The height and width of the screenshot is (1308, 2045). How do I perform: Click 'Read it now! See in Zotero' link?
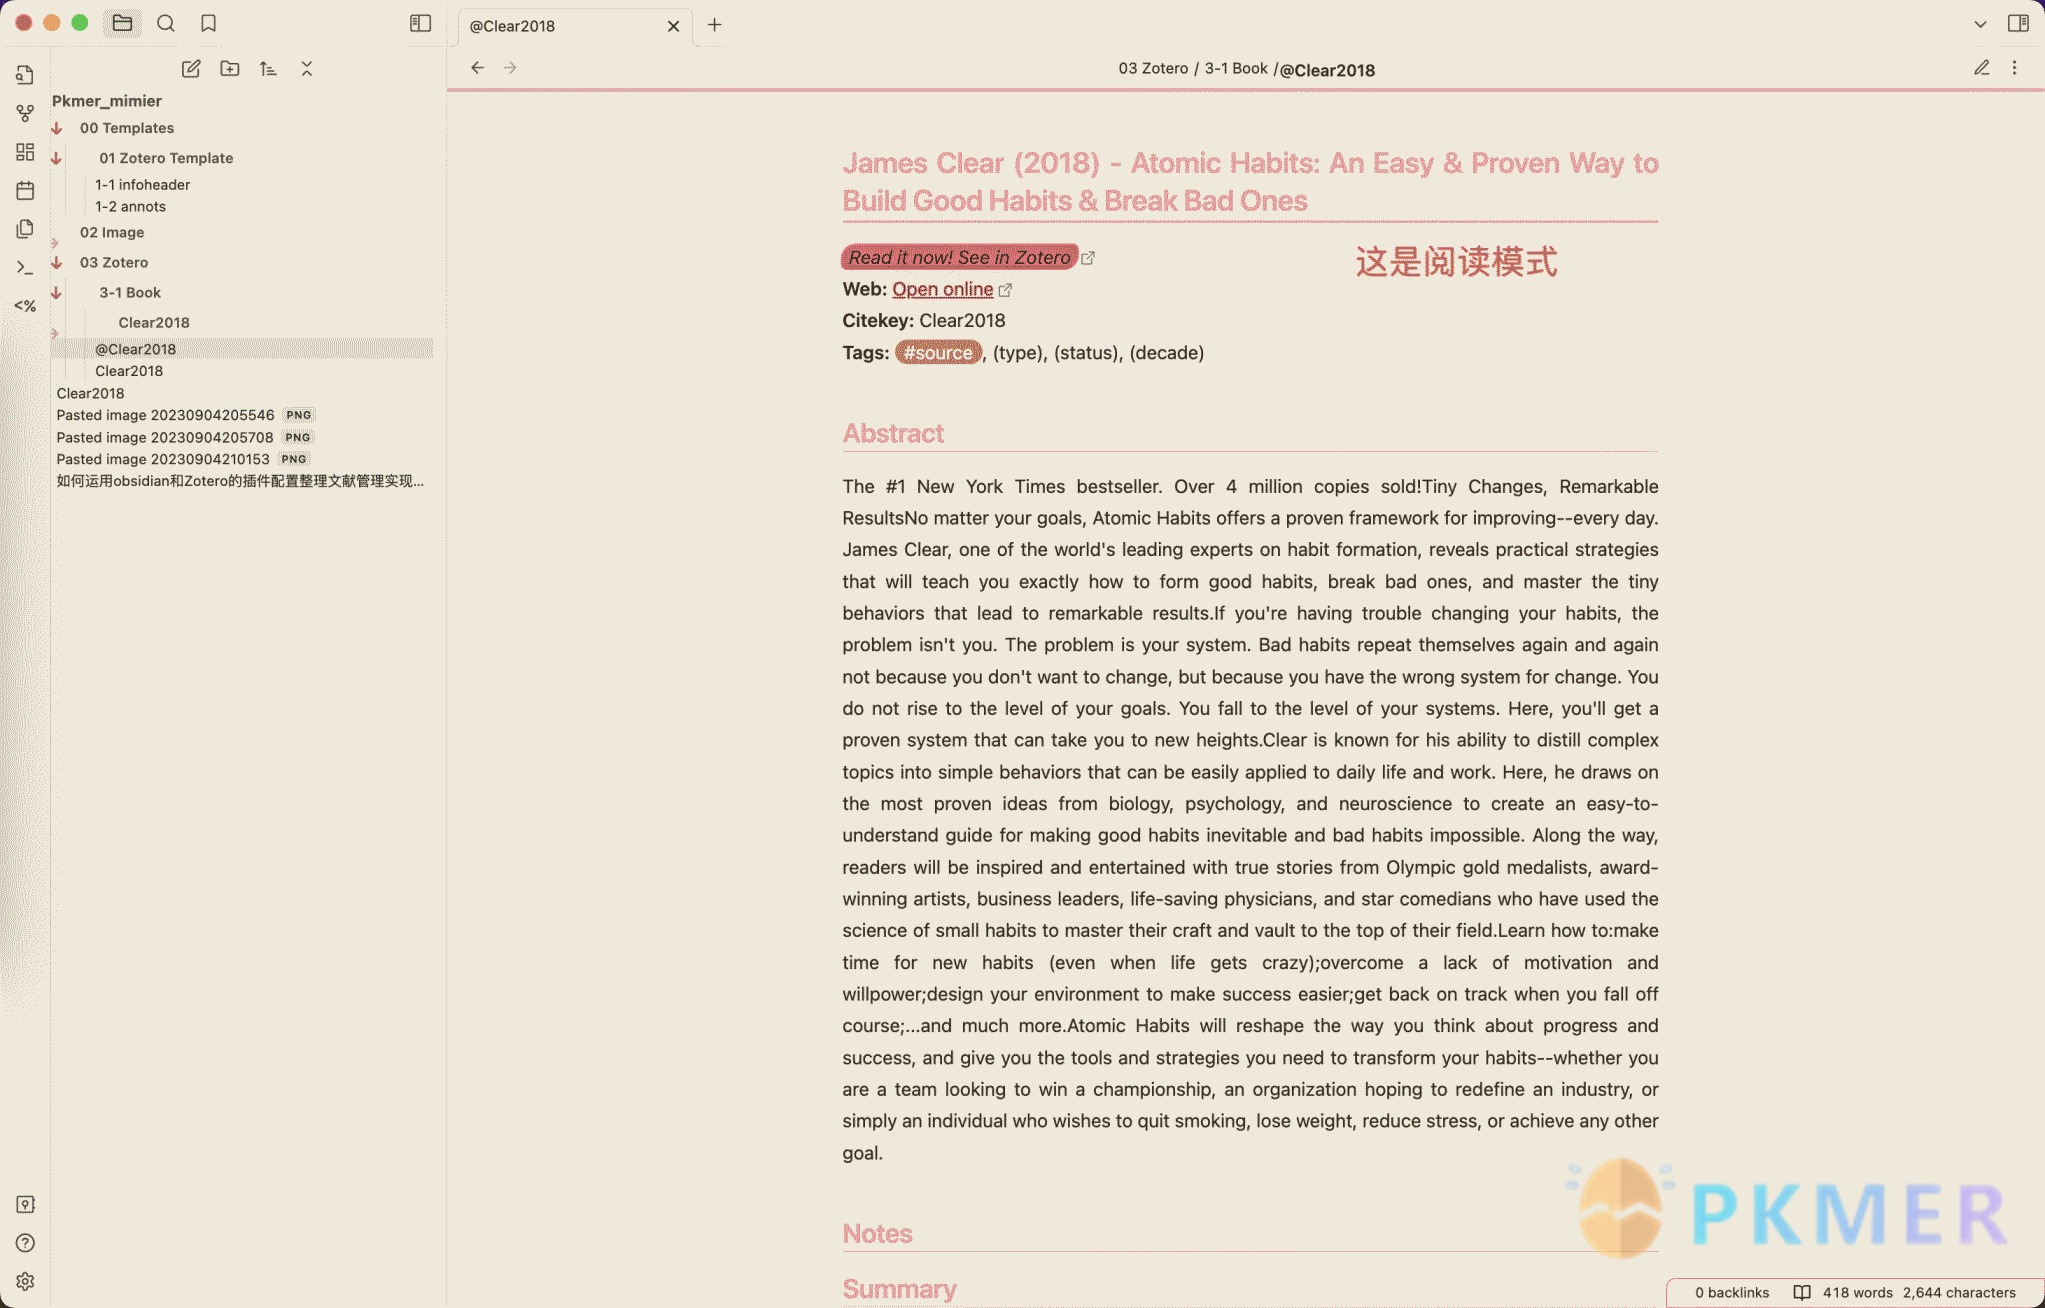click(960, 257)
